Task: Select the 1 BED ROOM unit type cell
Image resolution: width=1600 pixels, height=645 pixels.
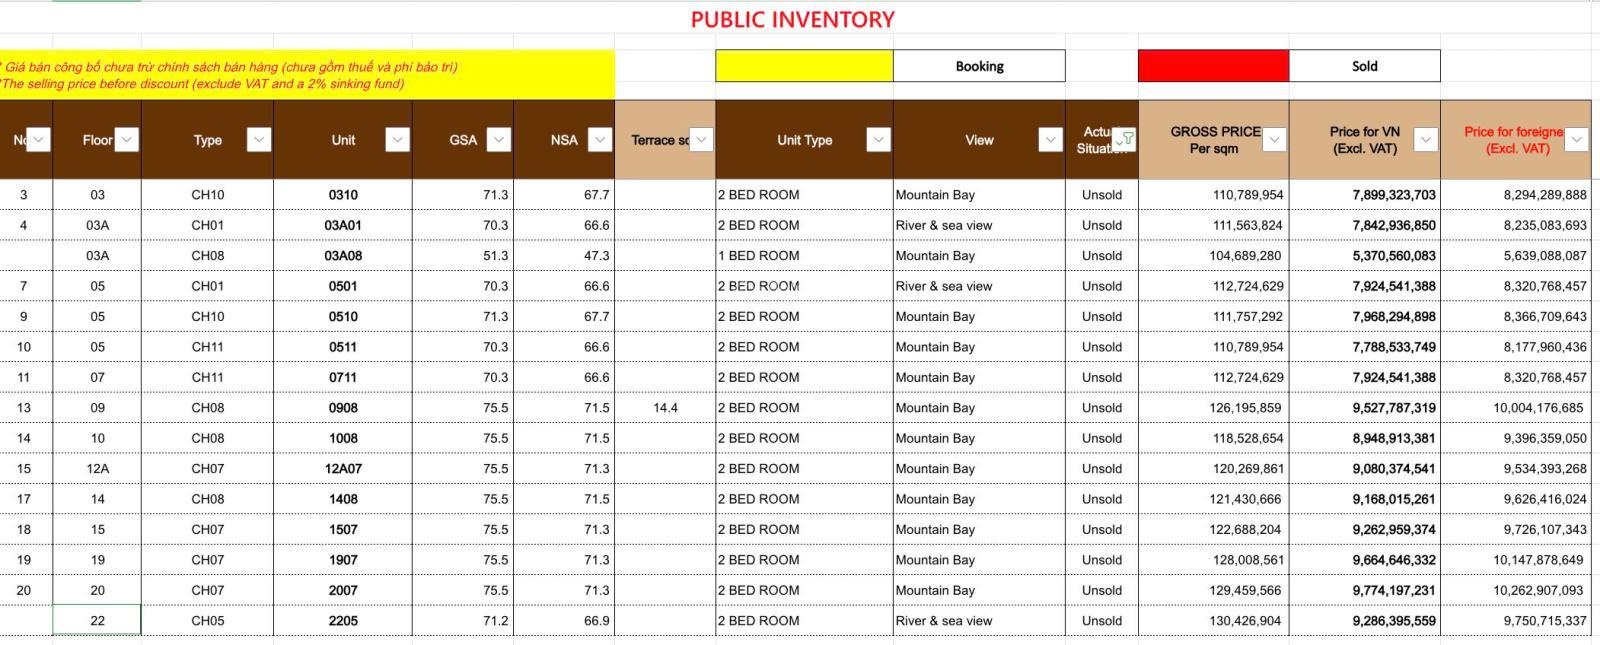Action: [x=804, y=256]
